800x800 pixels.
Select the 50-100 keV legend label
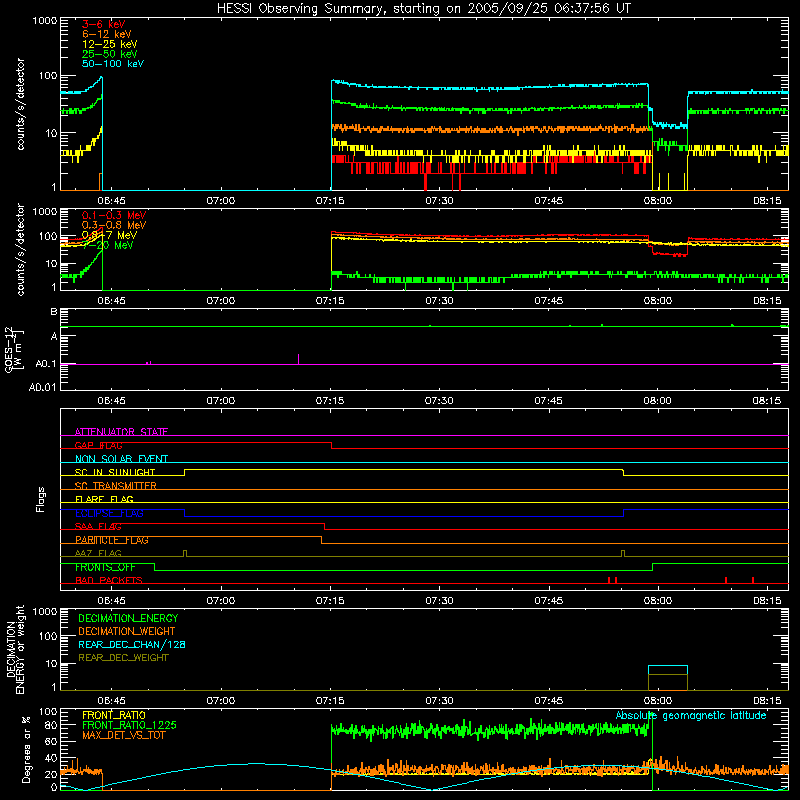pyautogui.click(x=113, y=64)
